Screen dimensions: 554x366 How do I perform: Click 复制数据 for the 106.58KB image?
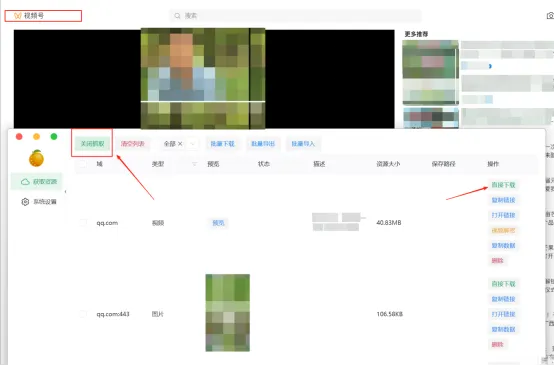tap(503, 329)
